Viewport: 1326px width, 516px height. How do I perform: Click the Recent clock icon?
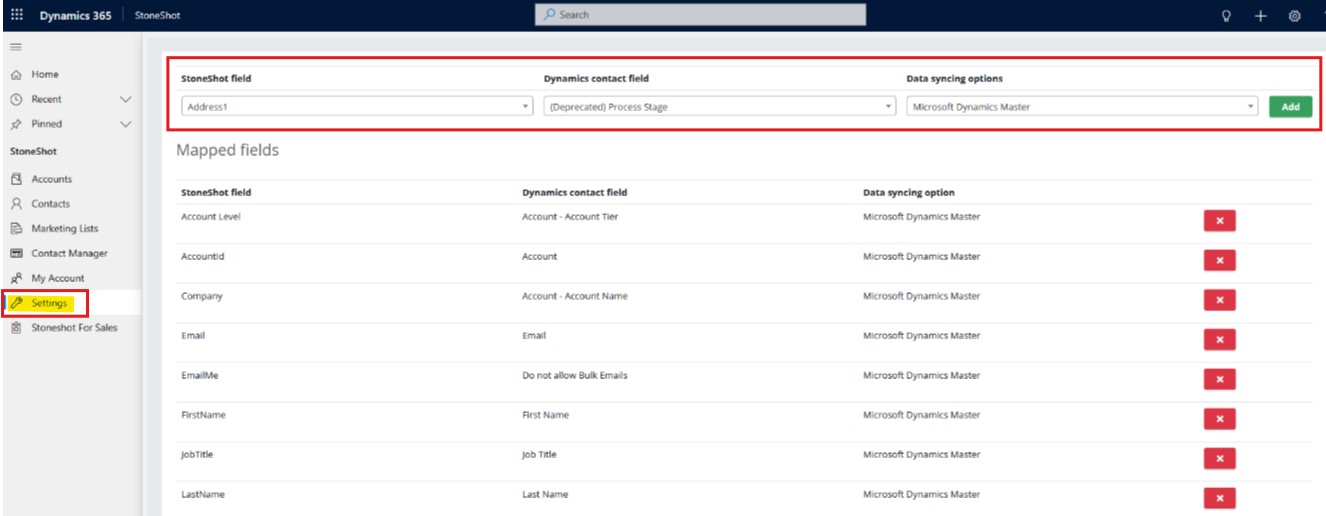click(x=16, y=99)
